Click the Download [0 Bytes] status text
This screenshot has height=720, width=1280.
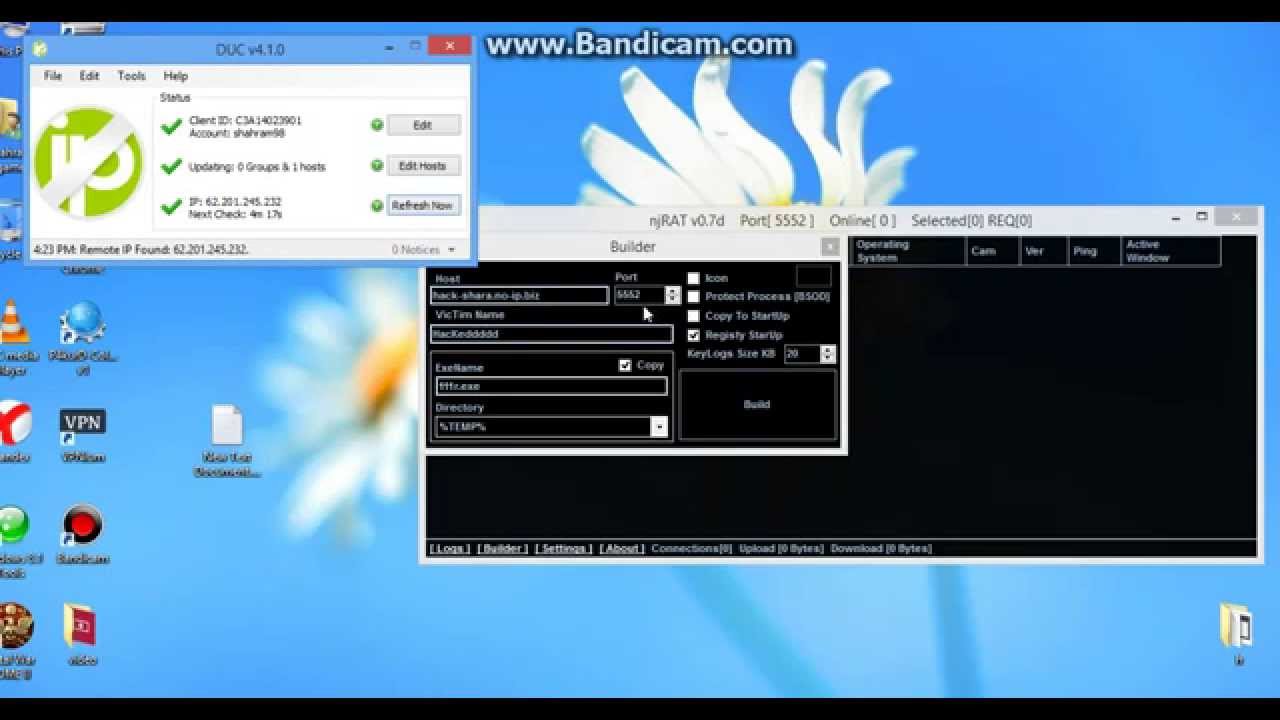[881, 549]
